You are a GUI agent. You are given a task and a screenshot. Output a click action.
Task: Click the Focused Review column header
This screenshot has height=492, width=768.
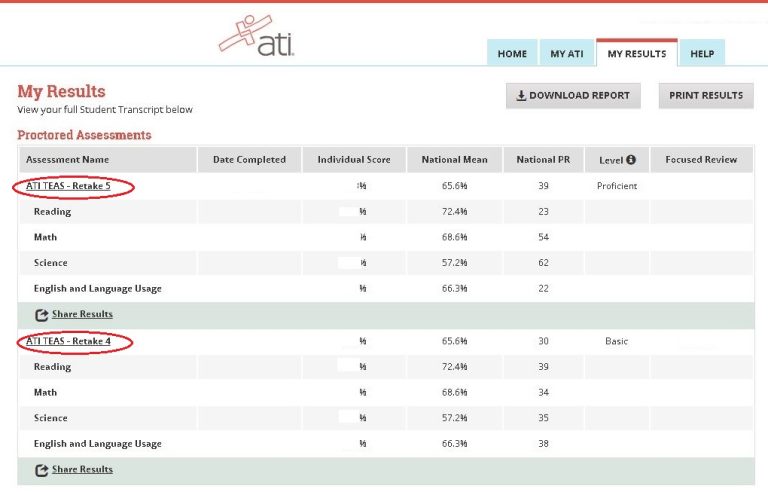(x=701, y=160)
